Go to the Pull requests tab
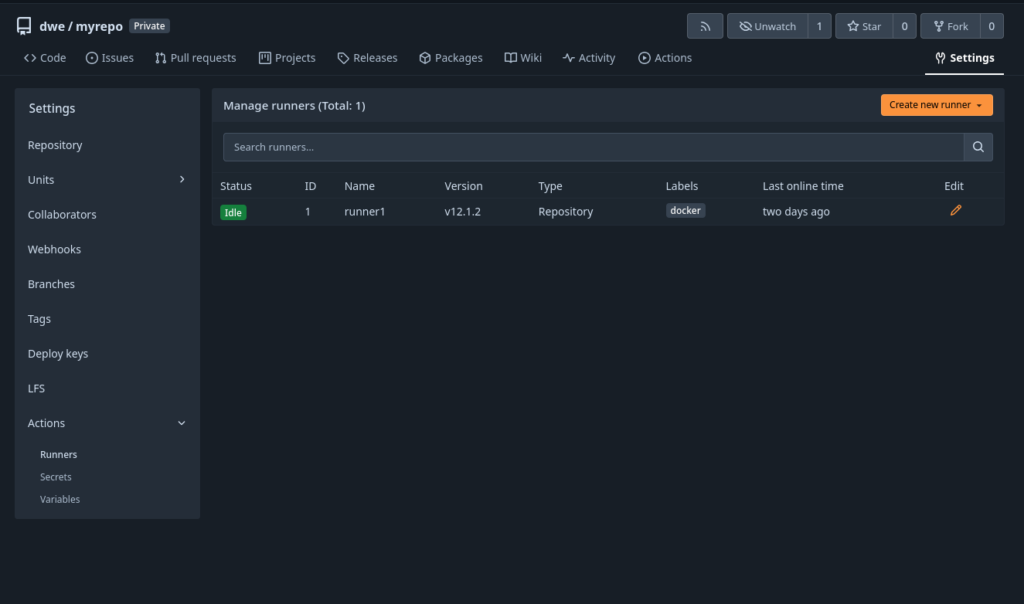The height and width of the screenshot is (604, 1024). coord(196,58)
